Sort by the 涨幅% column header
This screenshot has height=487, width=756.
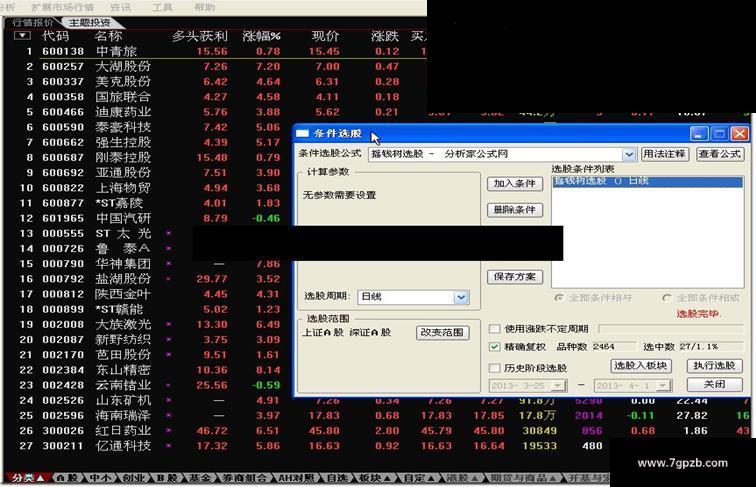261,36
